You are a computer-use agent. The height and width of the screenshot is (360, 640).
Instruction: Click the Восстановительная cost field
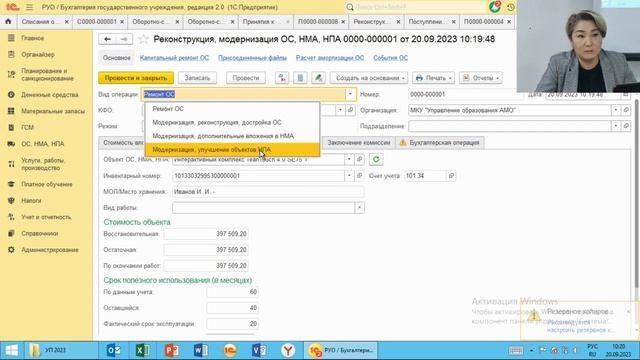206,234
